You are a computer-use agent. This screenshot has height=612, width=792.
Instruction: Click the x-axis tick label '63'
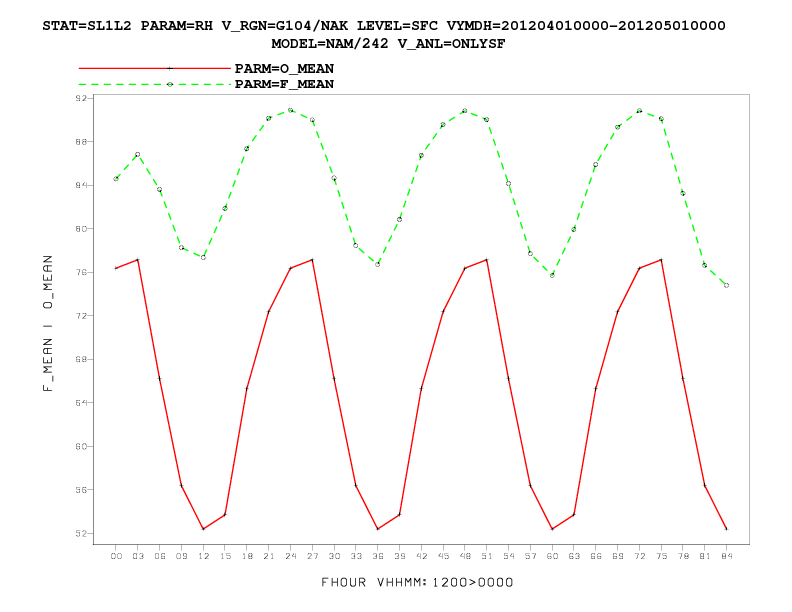574,556
